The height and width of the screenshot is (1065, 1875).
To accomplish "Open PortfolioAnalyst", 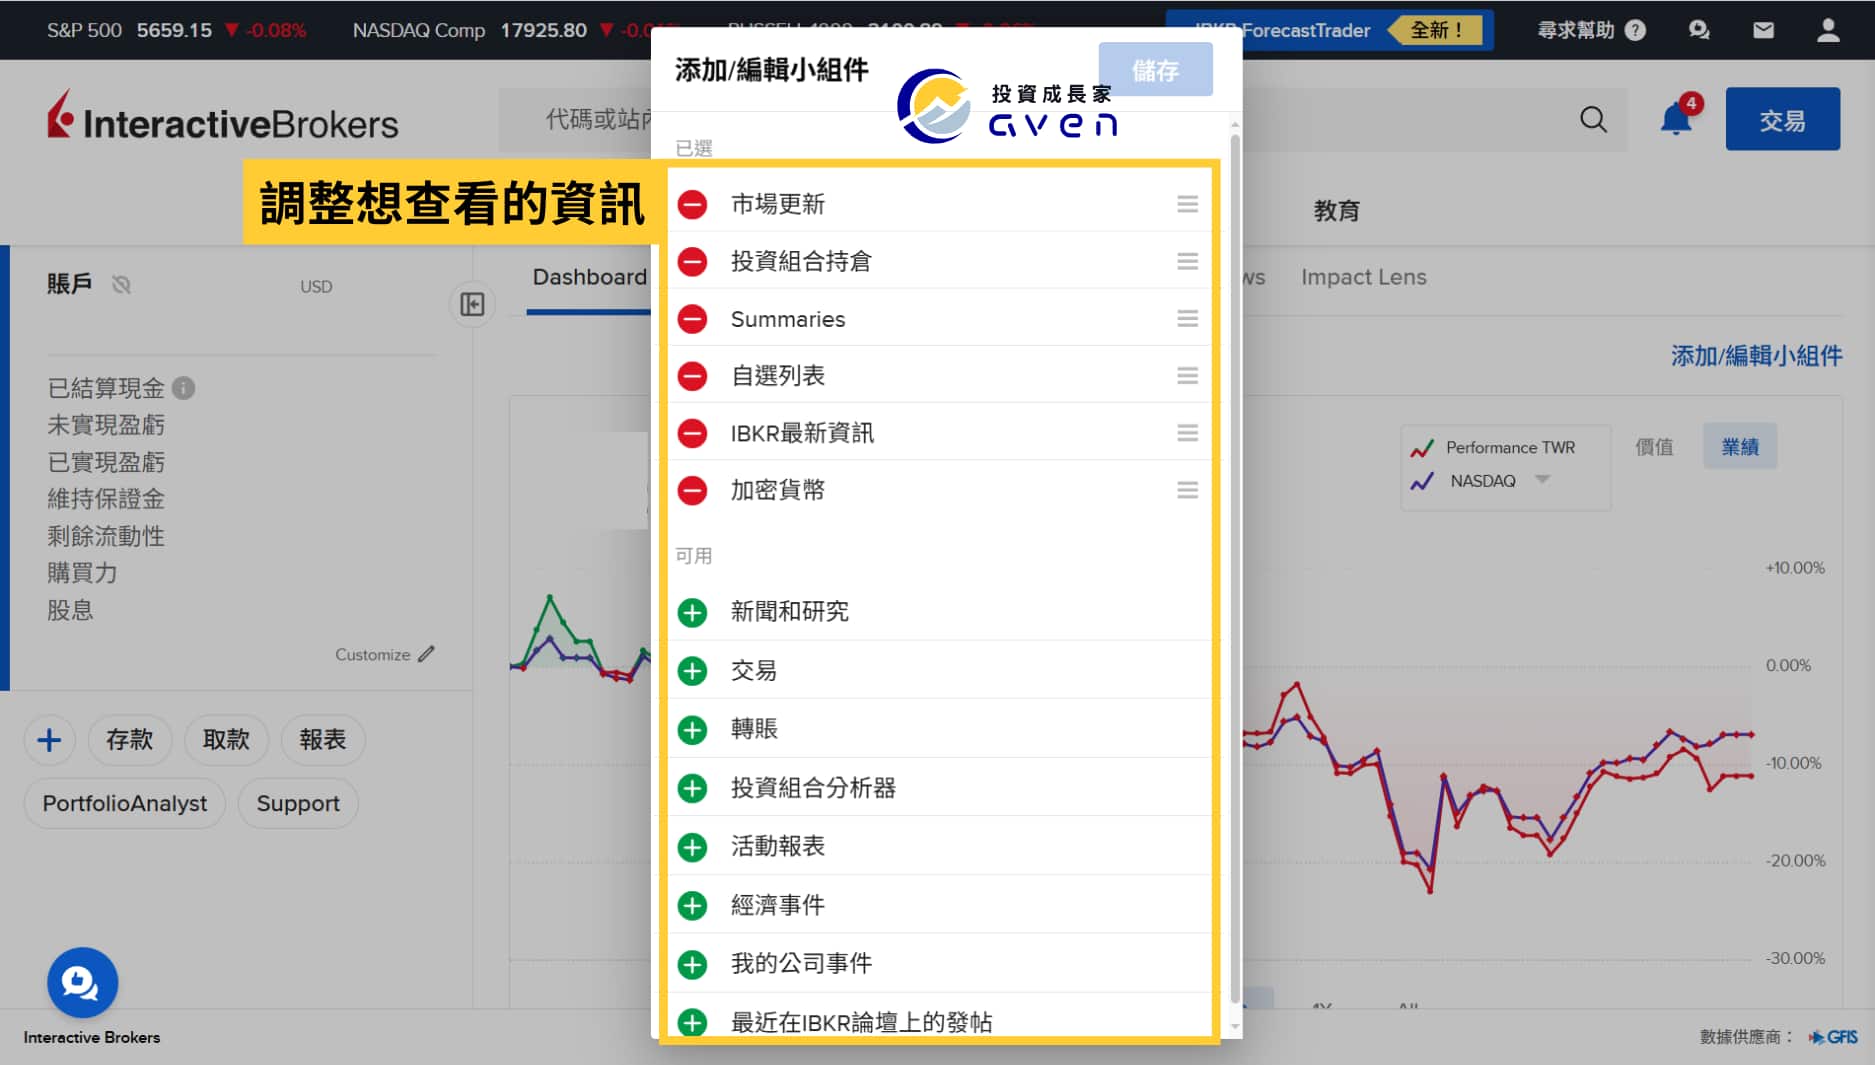I will click(x=125, y=803).
